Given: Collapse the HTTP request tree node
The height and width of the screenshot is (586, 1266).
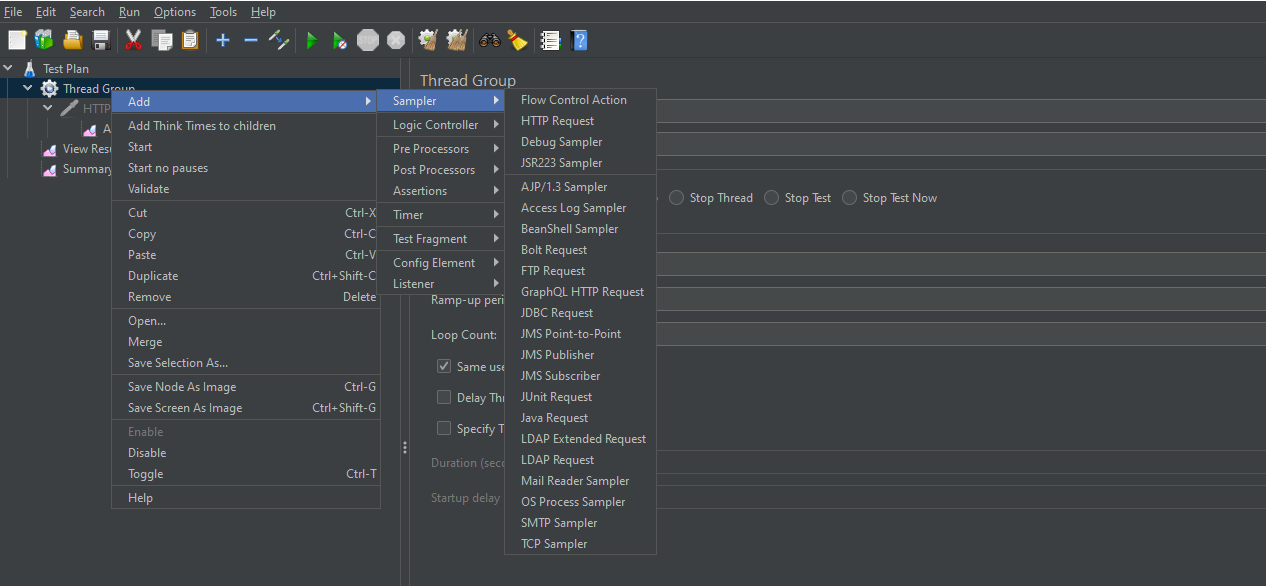Looking at the screenshot, I should point(48,108).
